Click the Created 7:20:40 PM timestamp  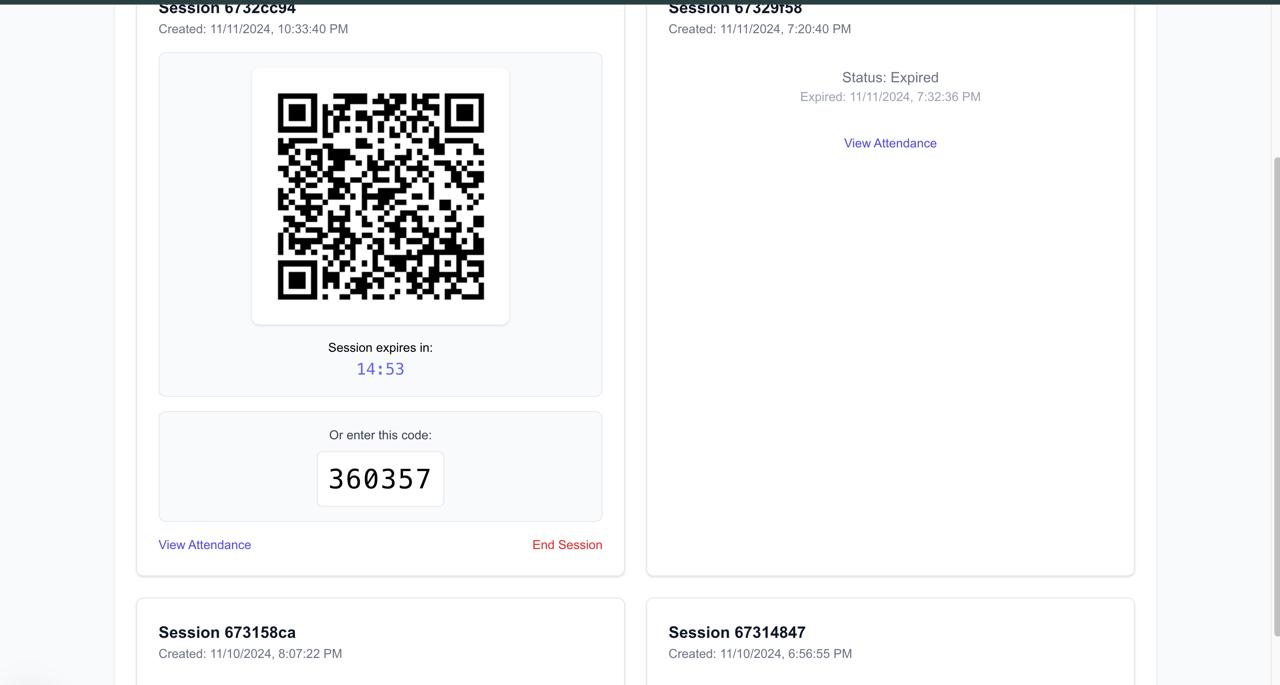[760, 29]
